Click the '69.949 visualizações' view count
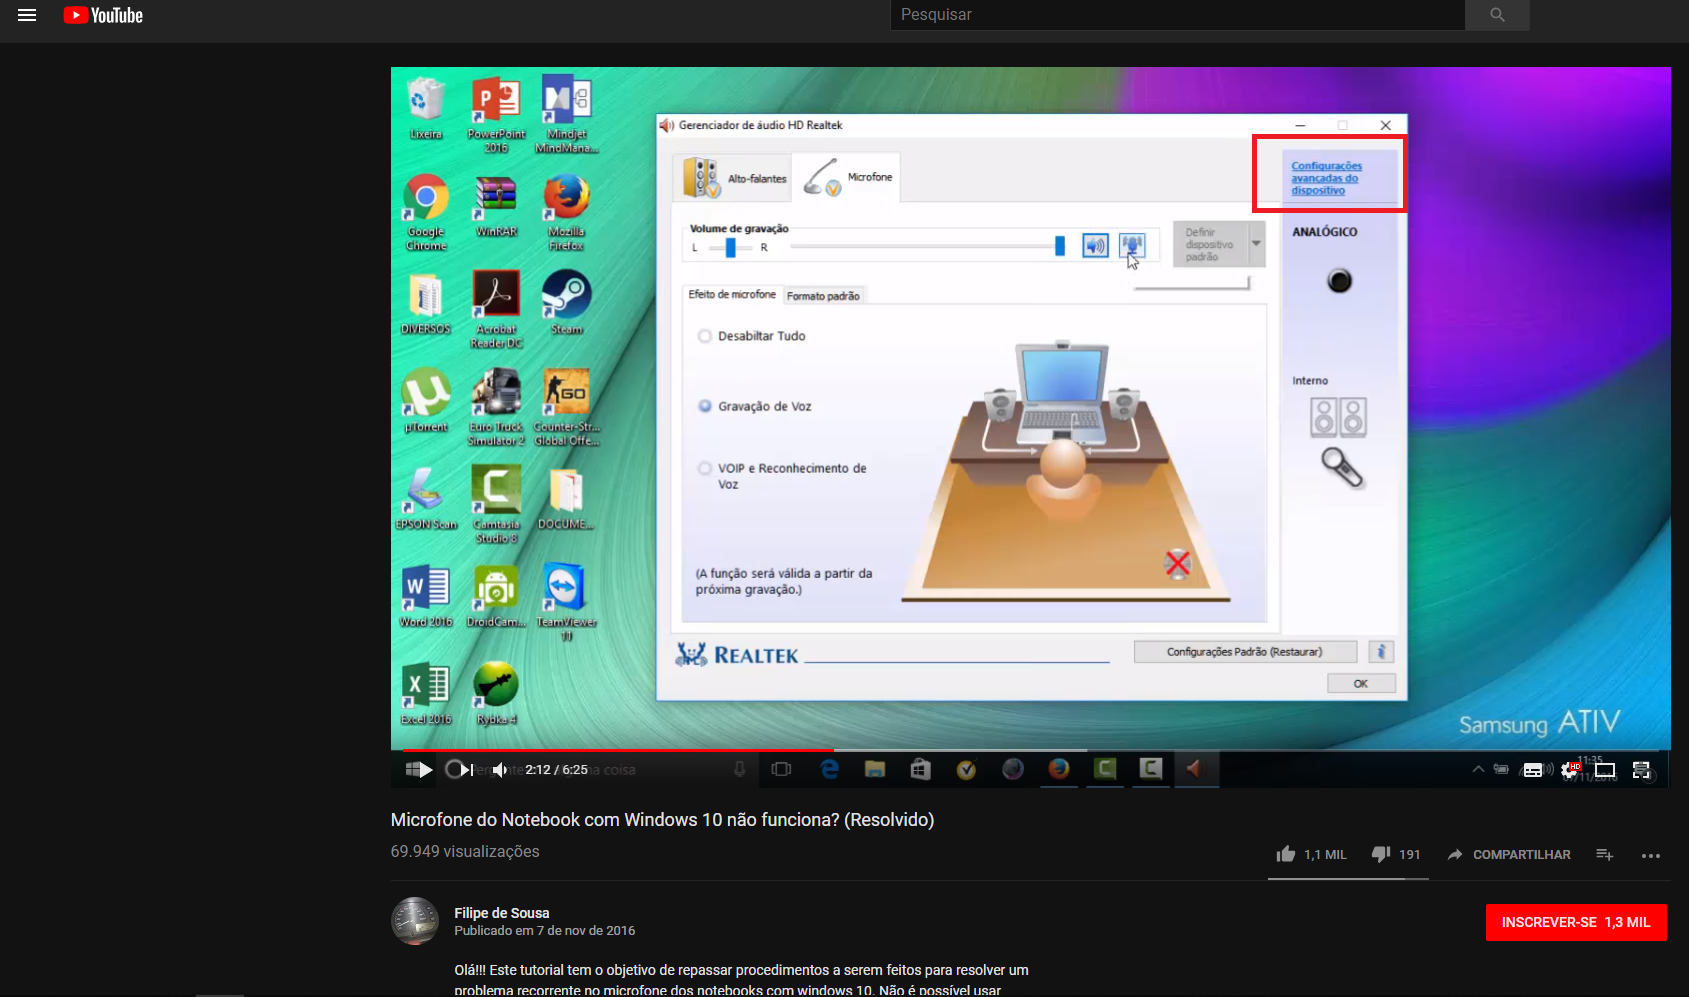Viewport: 1689px width, 997px height. pos(465,851)
